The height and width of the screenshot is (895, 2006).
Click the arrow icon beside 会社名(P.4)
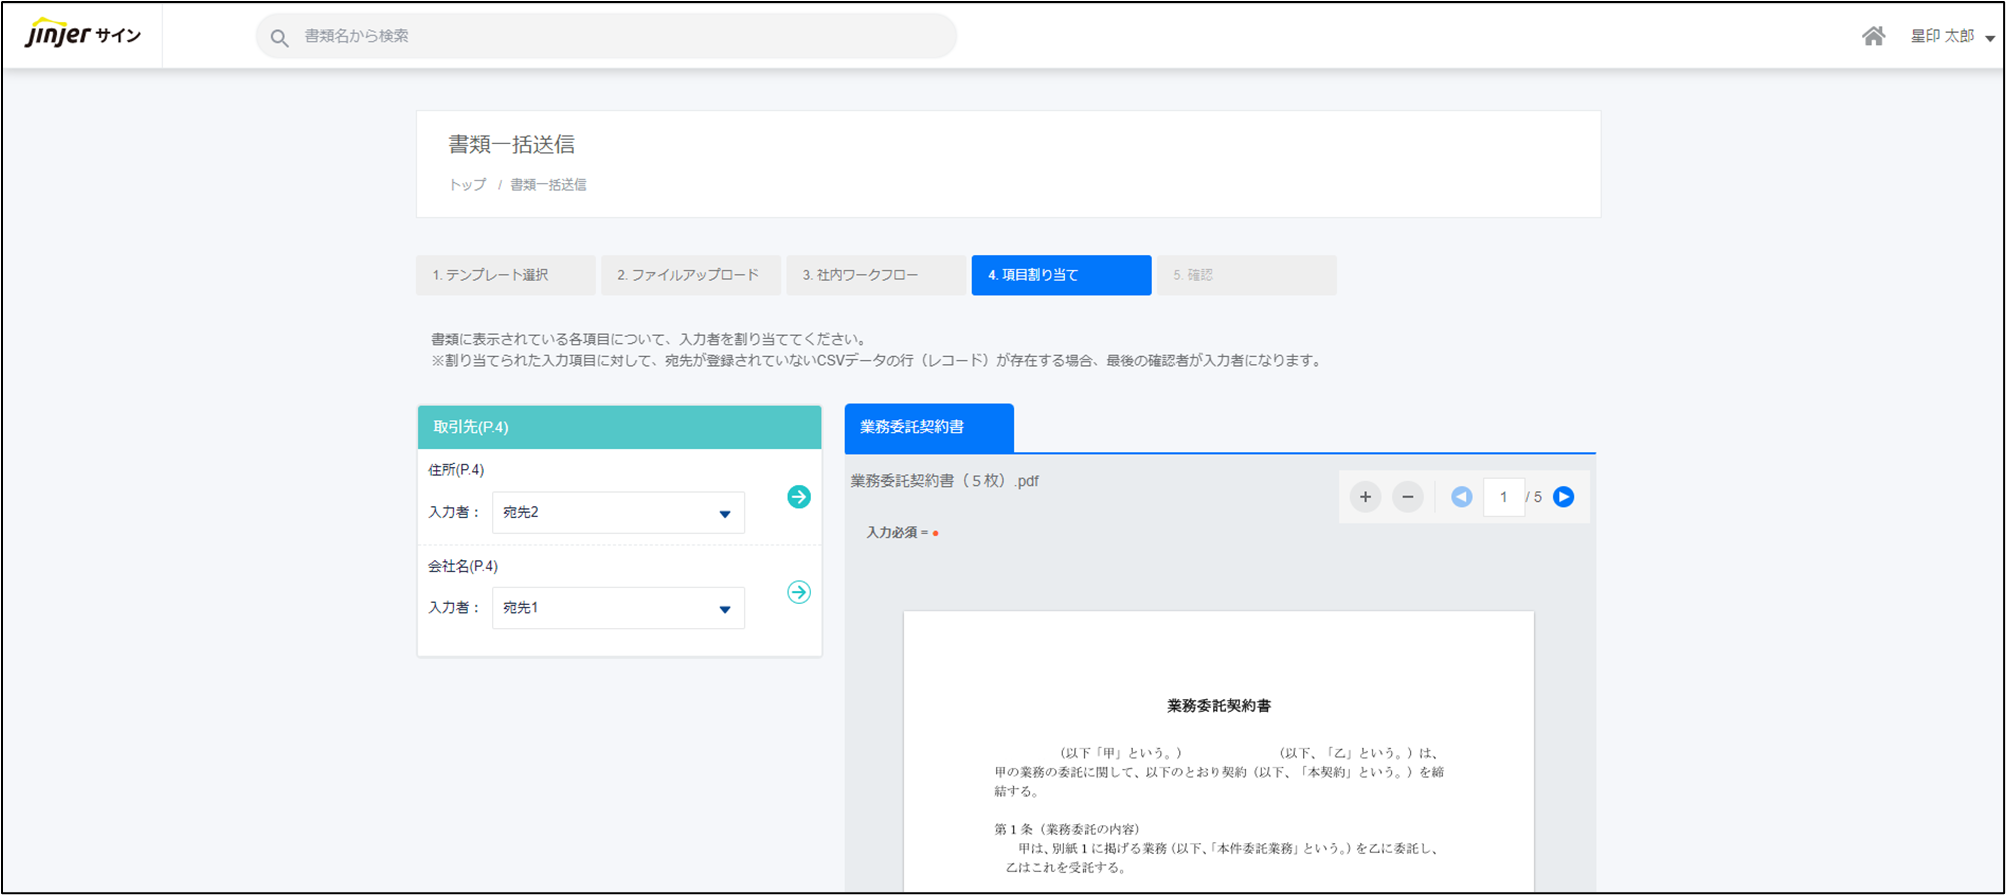798,592
